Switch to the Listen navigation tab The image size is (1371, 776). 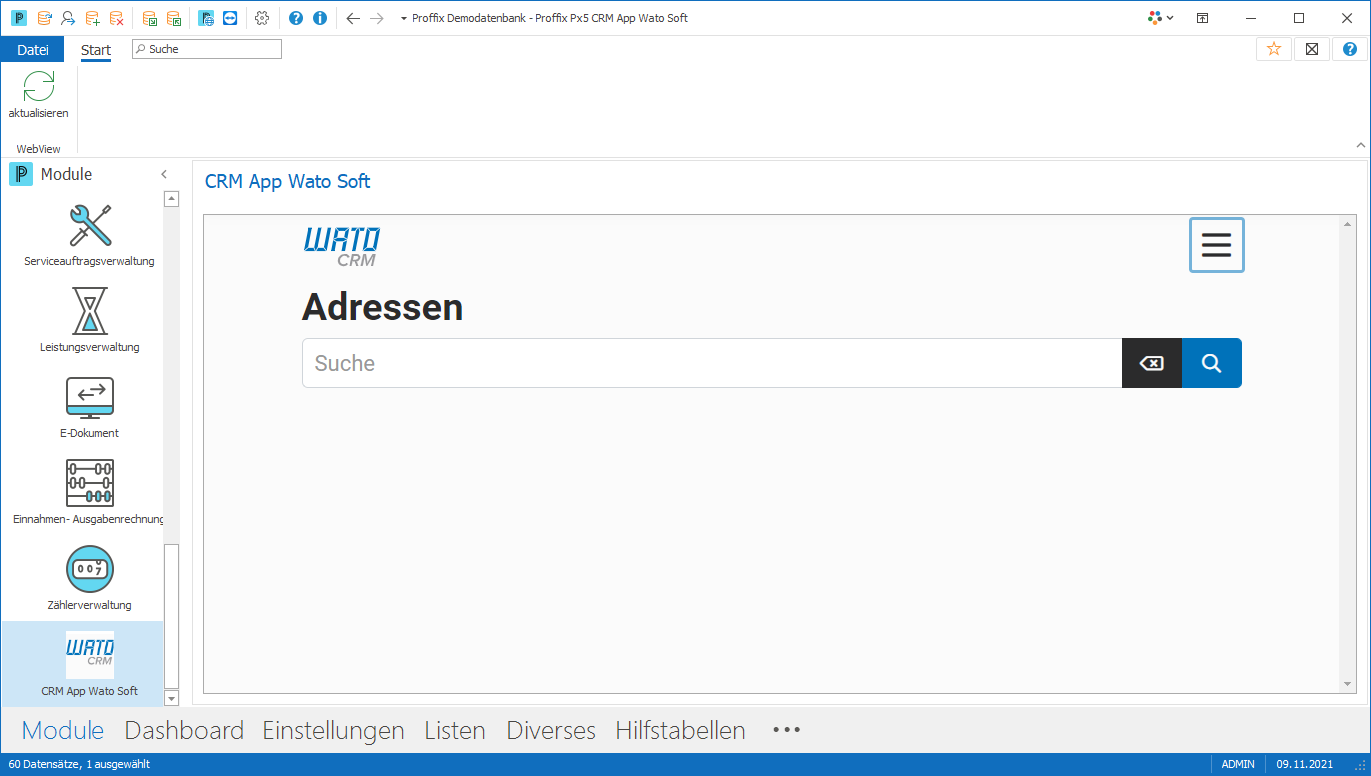click(x=455, y=730)
